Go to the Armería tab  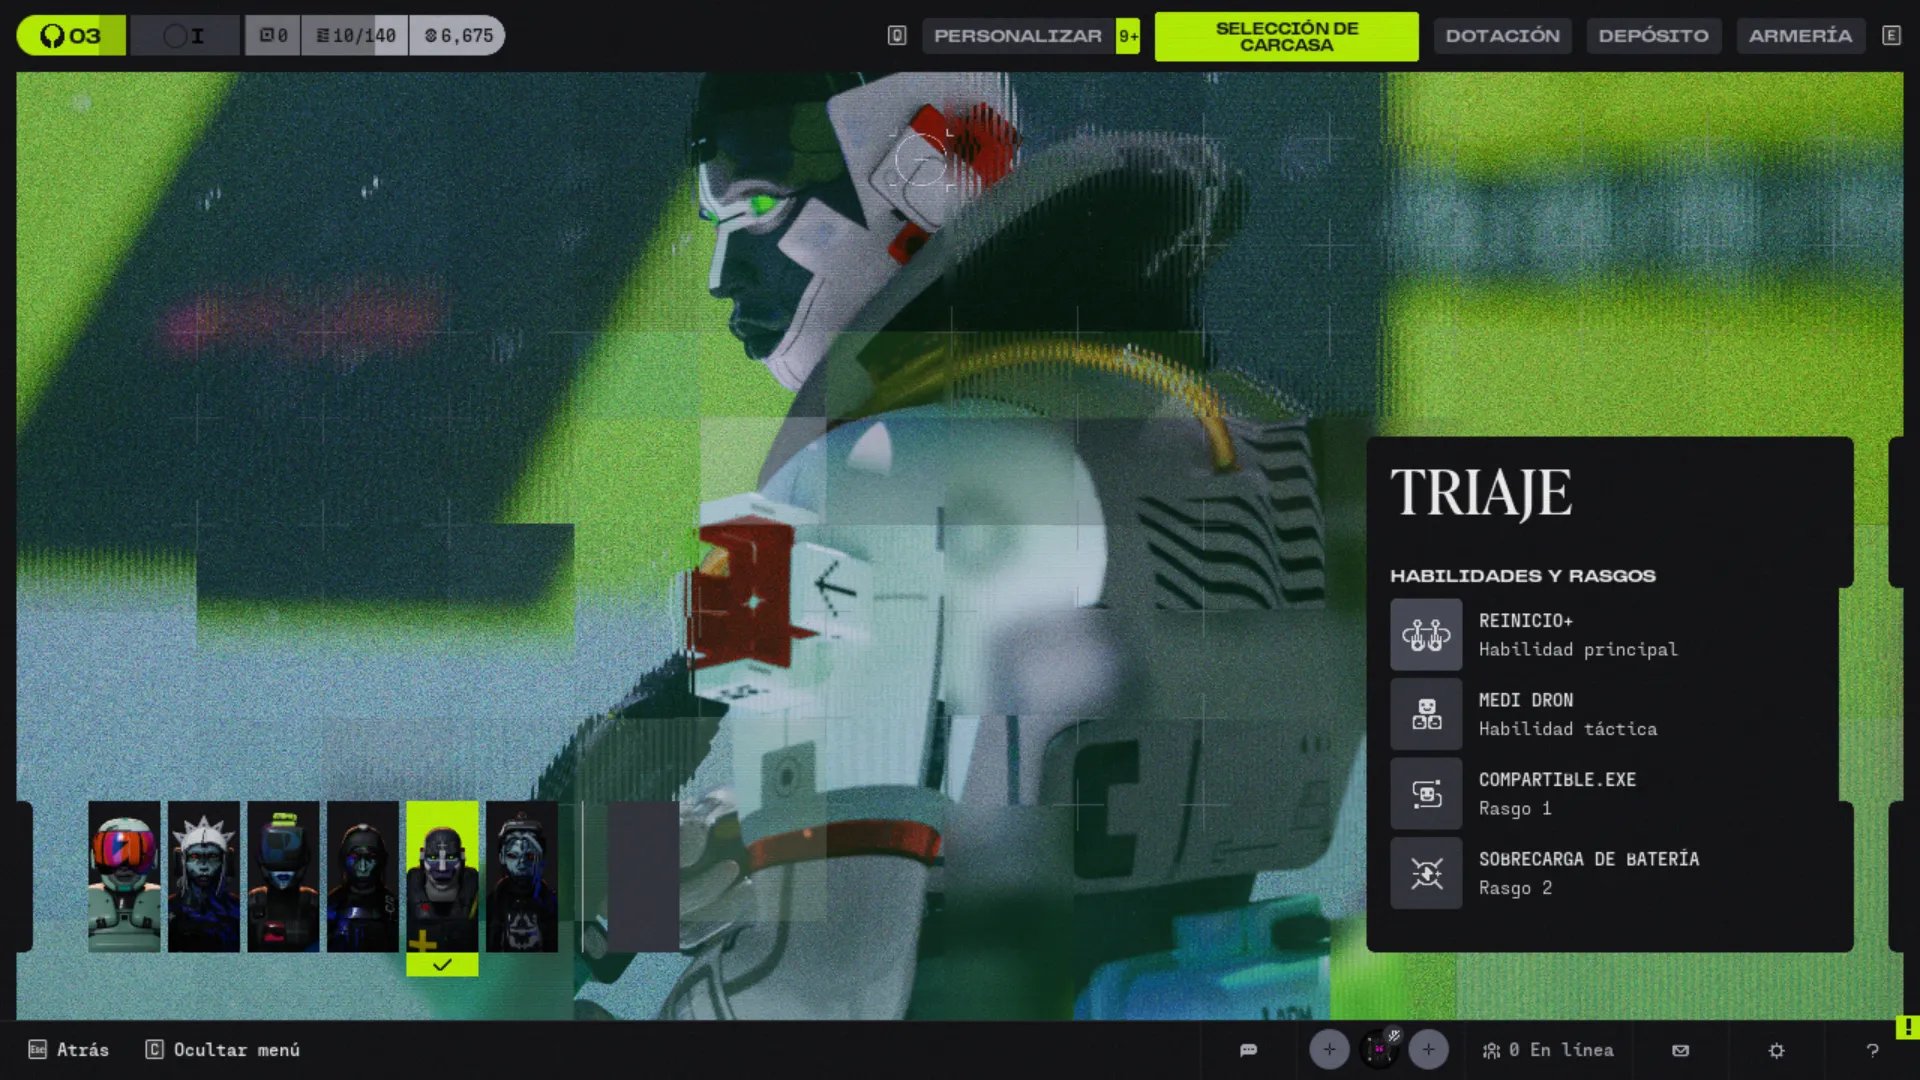point(1800,36)
